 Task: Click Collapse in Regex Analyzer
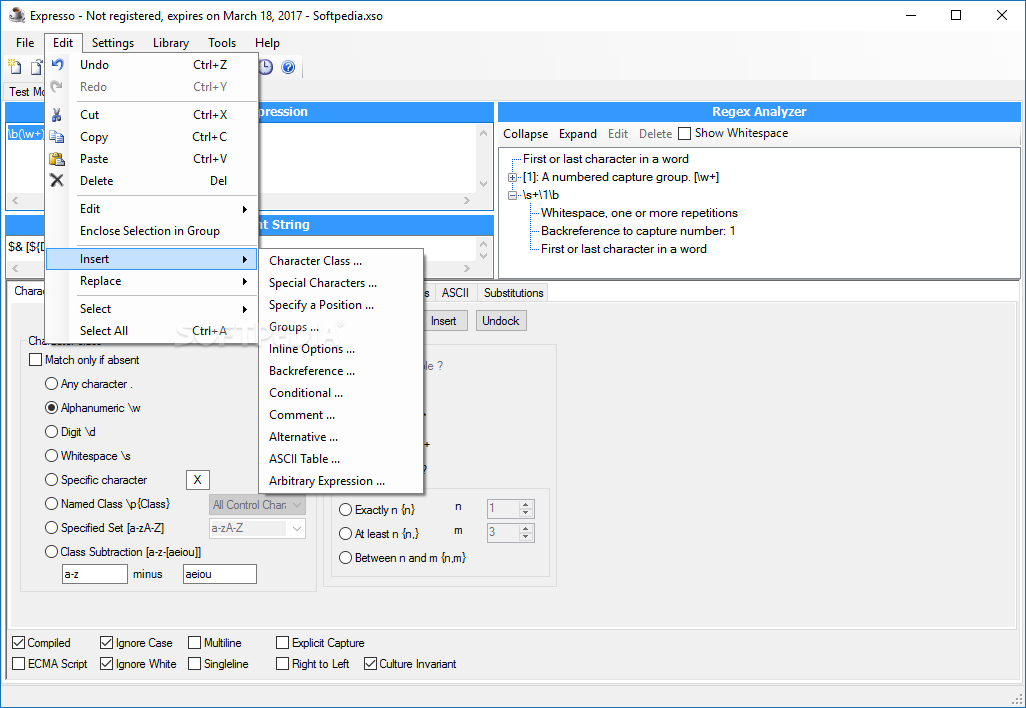pos(525,133)
